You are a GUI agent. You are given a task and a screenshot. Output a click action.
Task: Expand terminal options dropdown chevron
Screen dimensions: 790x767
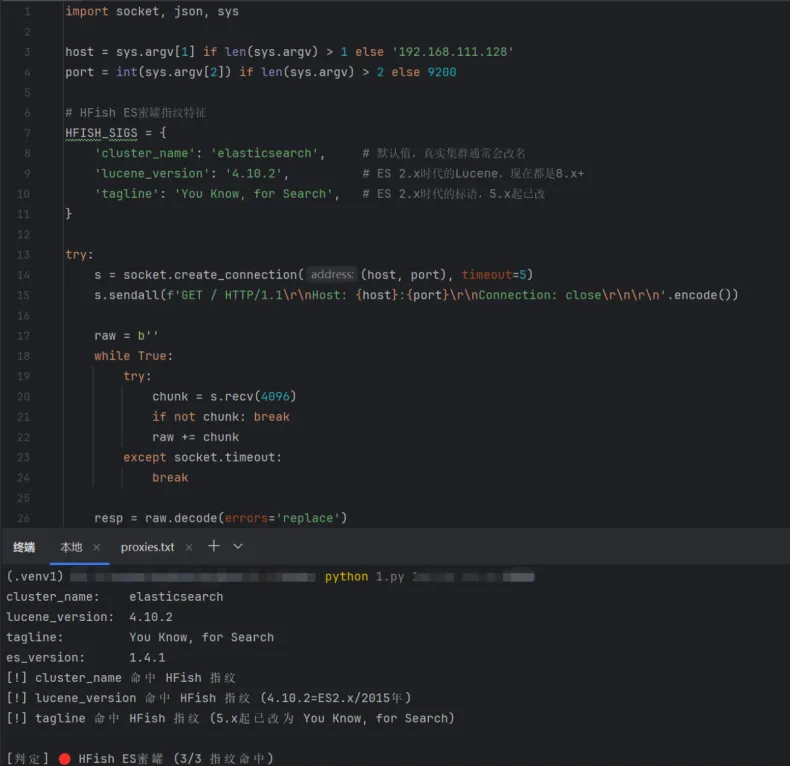tap(238, 547)
